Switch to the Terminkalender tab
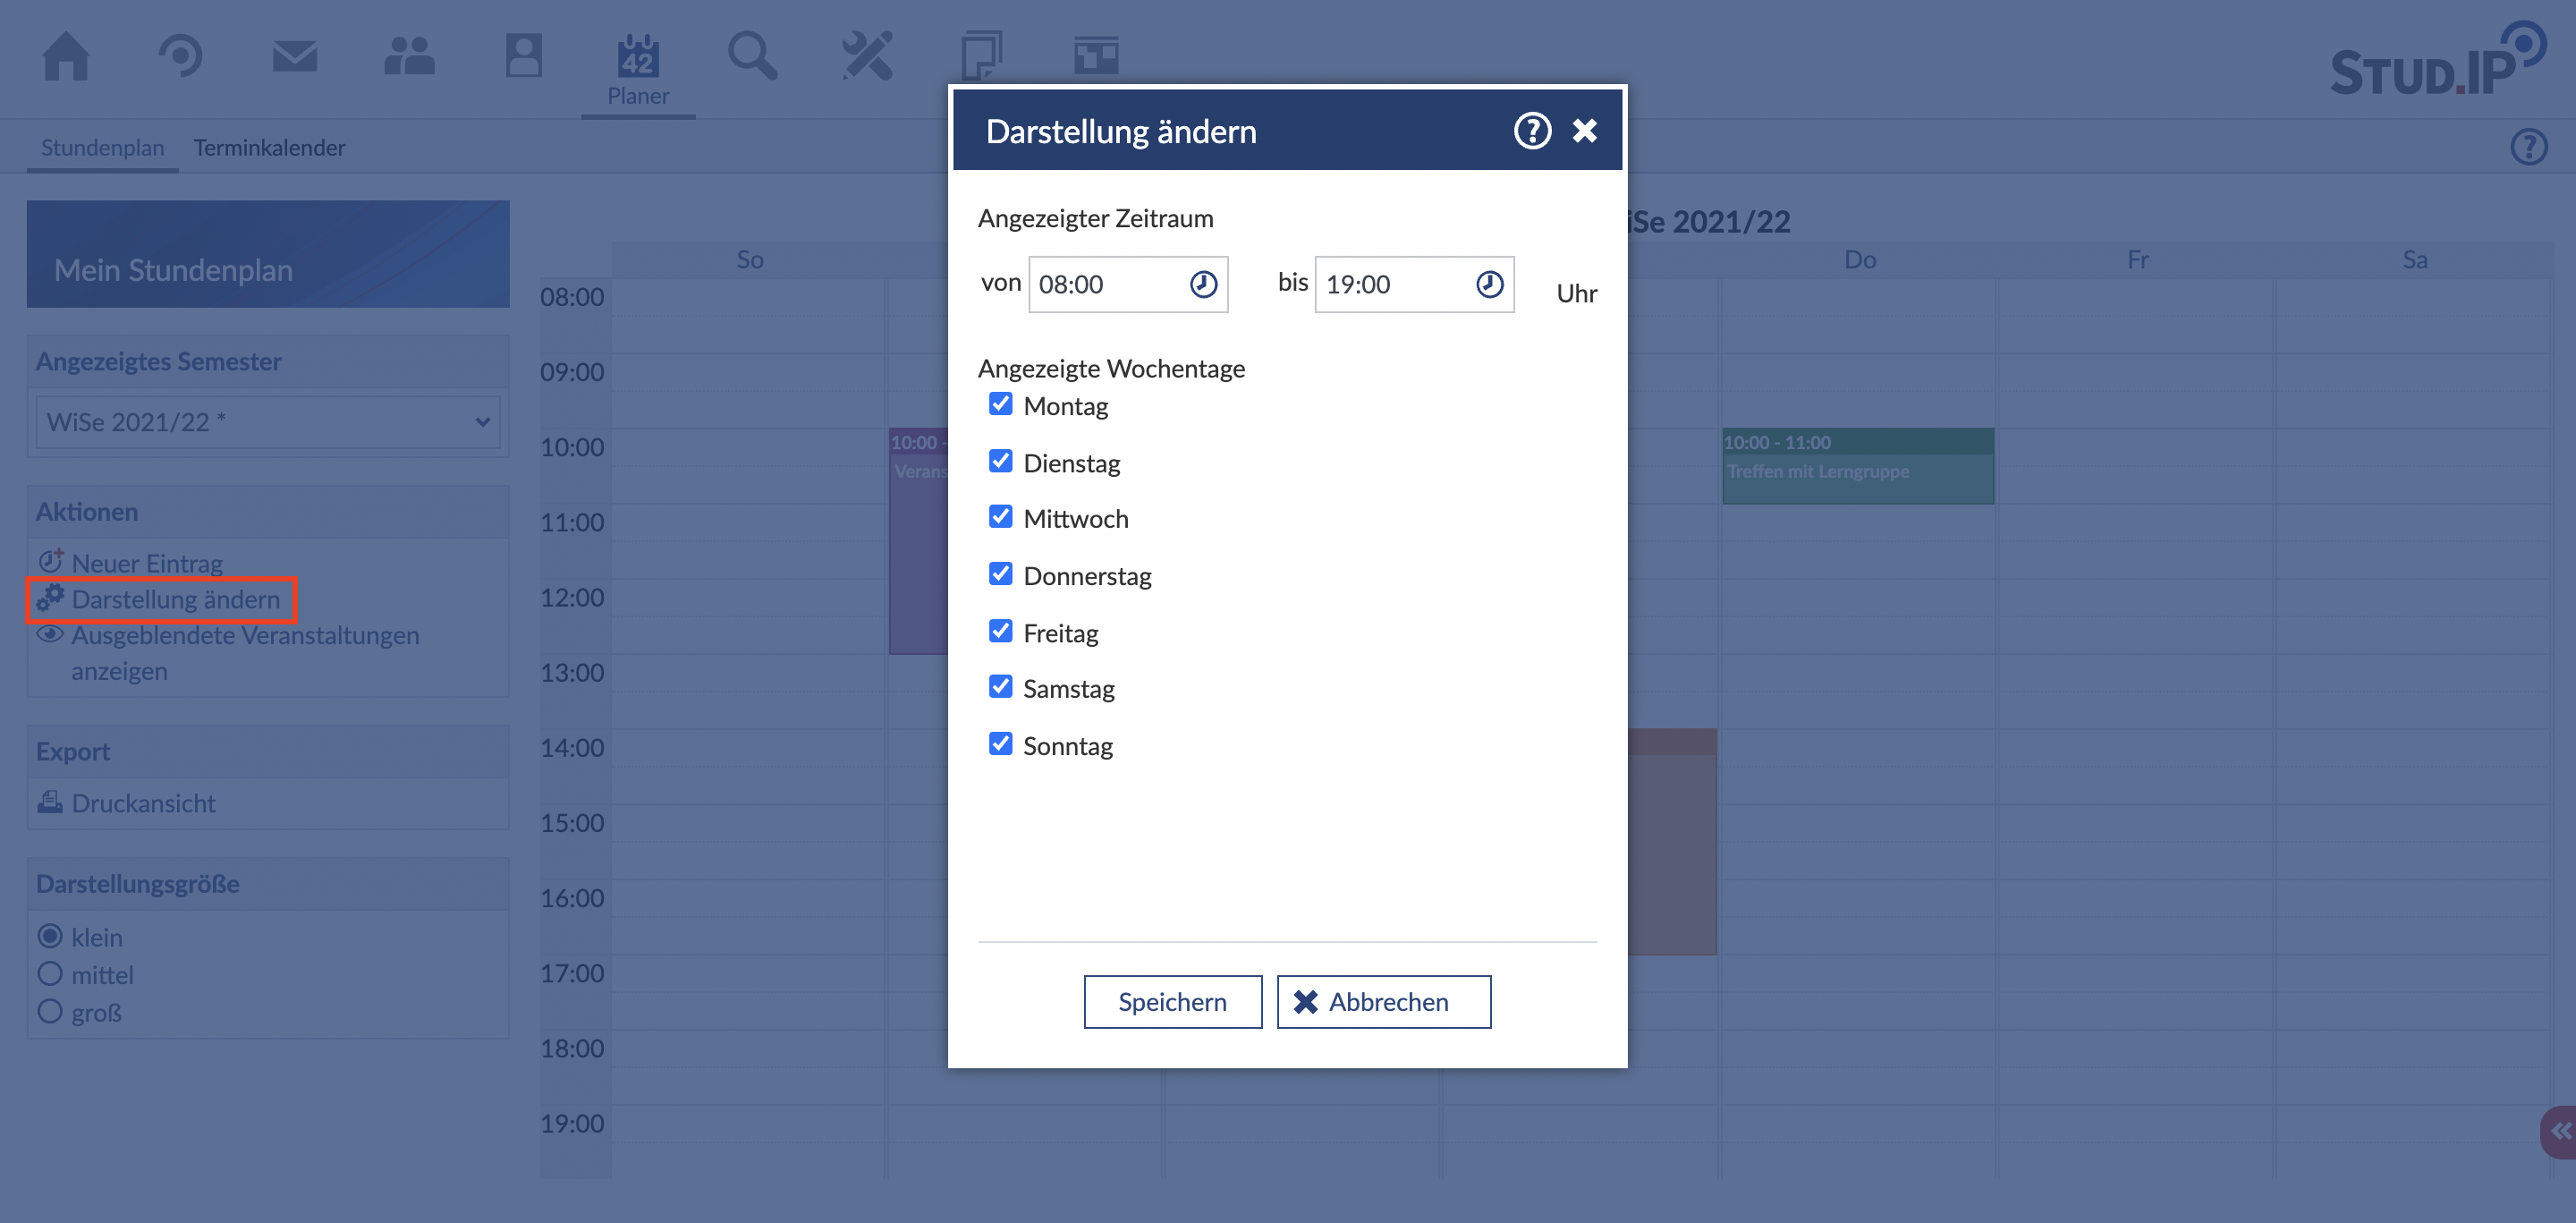The width and height of the screenshot is (2576, 1223). coord(269,148)
